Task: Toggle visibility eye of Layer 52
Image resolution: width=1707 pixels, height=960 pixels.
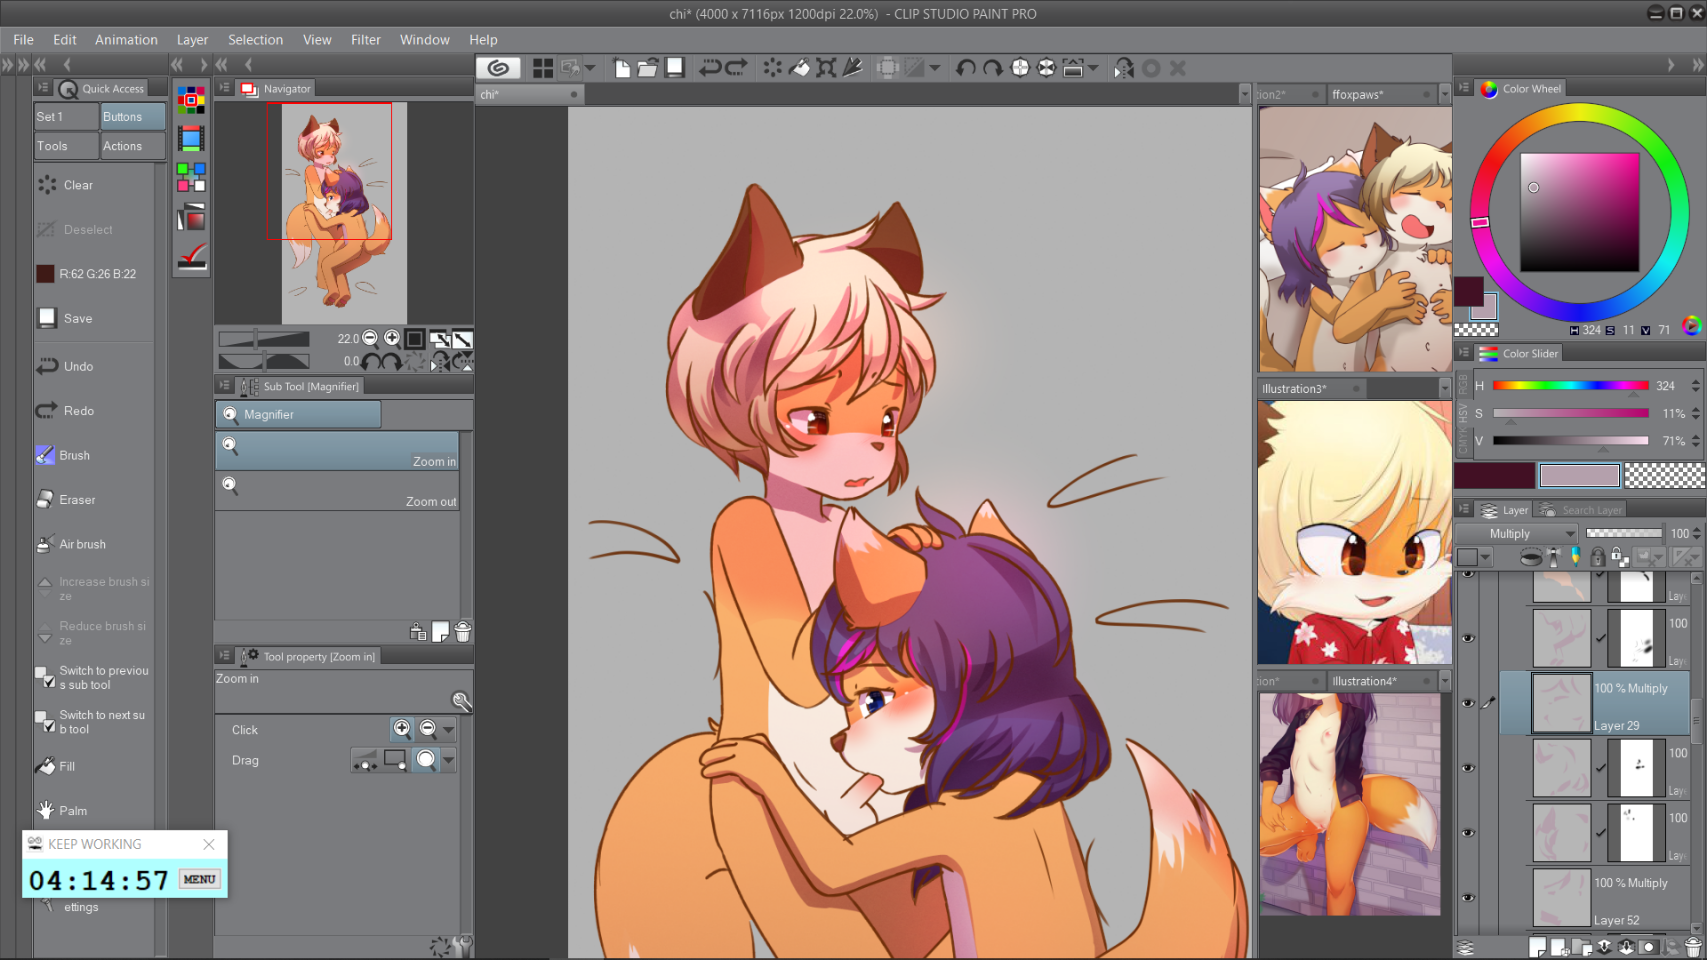Action: click(x=1468, y=898)
